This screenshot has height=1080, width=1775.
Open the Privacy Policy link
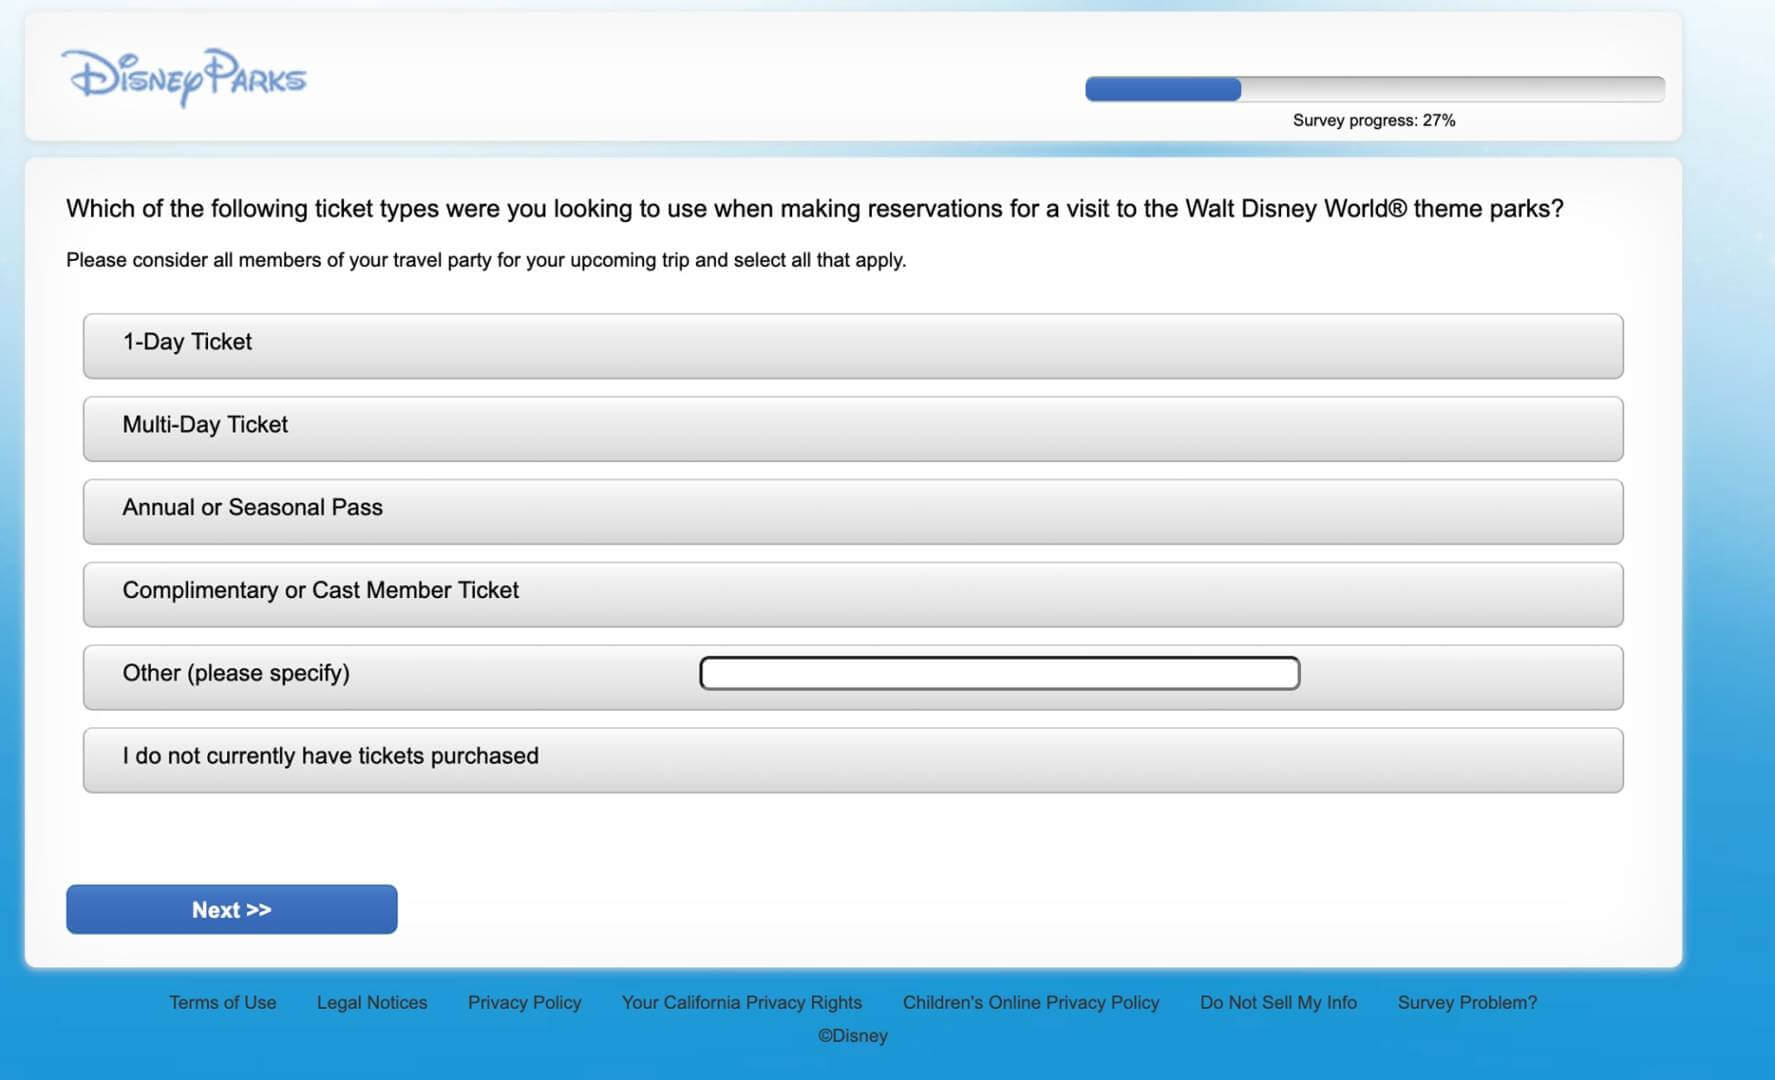[525, 1002]
